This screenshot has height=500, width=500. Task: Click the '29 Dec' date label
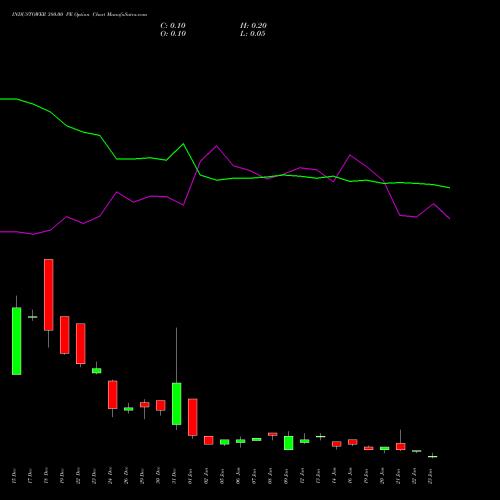(142, 476)
